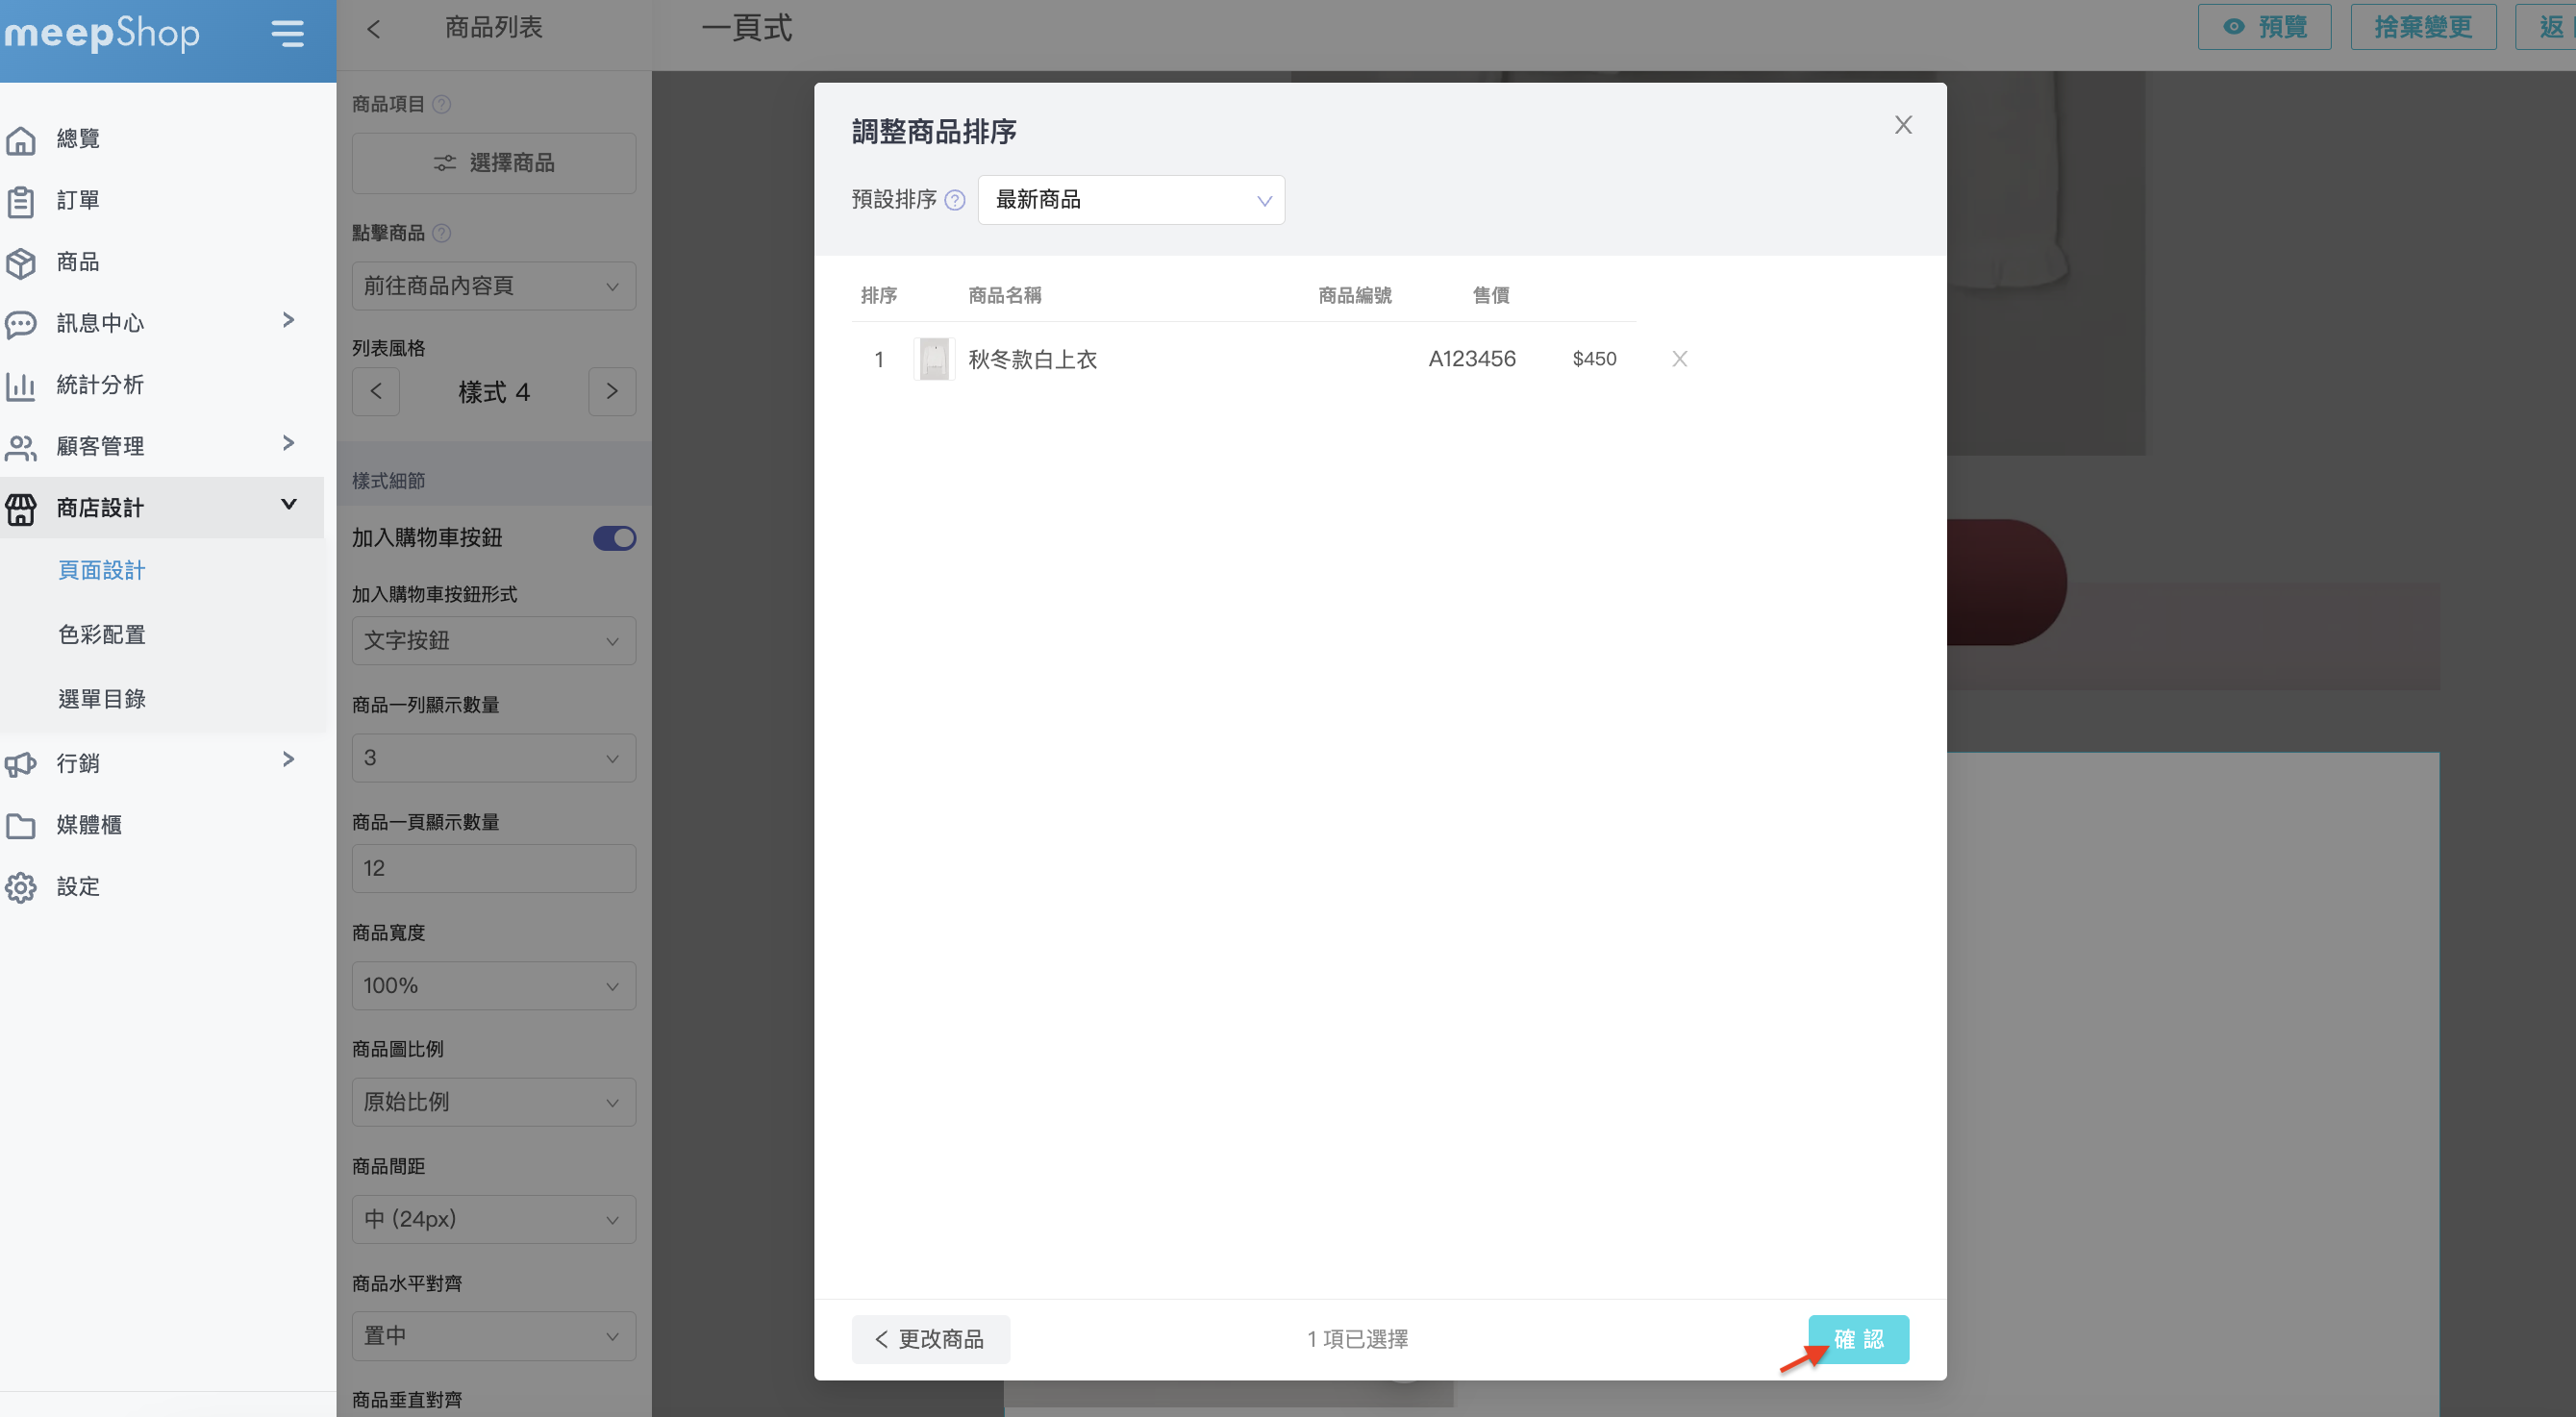The image size is (2576, 1417).
Task: Click the 預設排序 help question icon
Action: 955,200
